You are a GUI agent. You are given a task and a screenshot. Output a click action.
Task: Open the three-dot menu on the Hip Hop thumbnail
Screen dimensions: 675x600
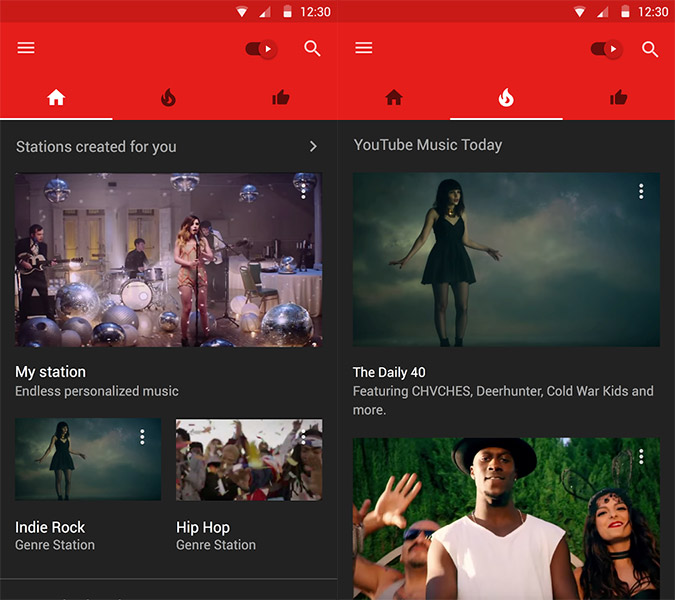(303, 437)
